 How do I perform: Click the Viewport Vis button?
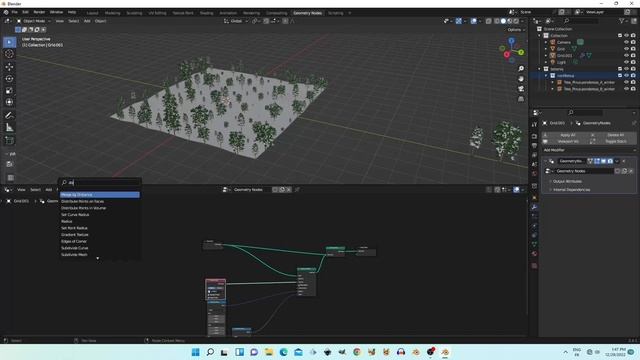tap(565, 141)
